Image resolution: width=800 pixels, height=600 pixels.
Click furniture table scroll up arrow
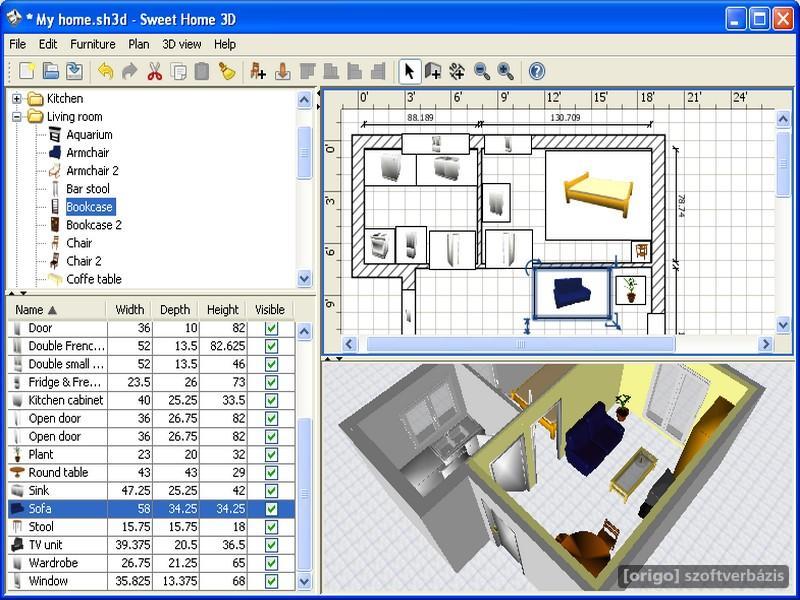tap(304, 332)
